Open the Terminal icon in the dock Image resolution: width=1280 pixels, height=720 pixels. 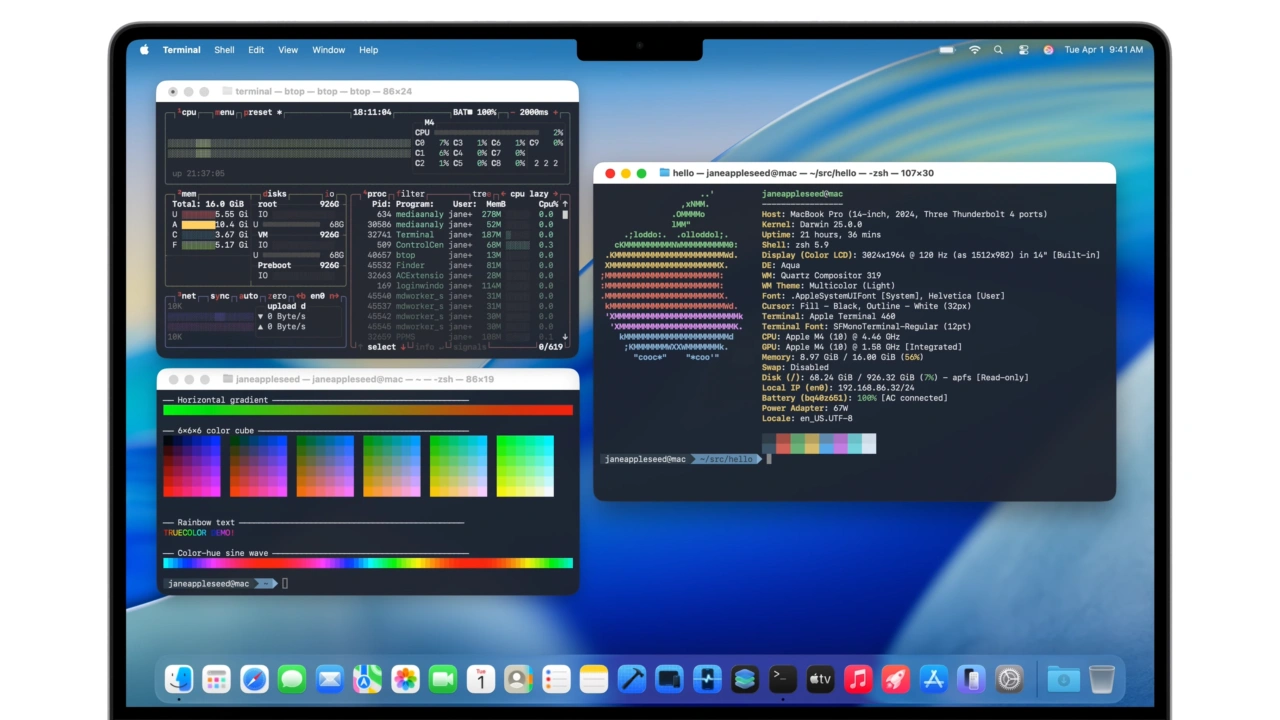[x=782, y=680]
